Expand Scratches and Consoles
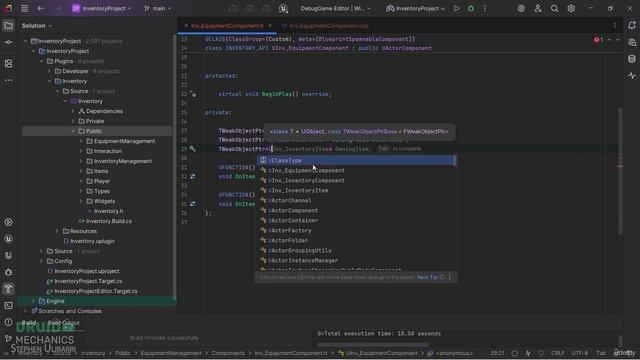Viewport: 640px width, 360px height. pos(26,311)
